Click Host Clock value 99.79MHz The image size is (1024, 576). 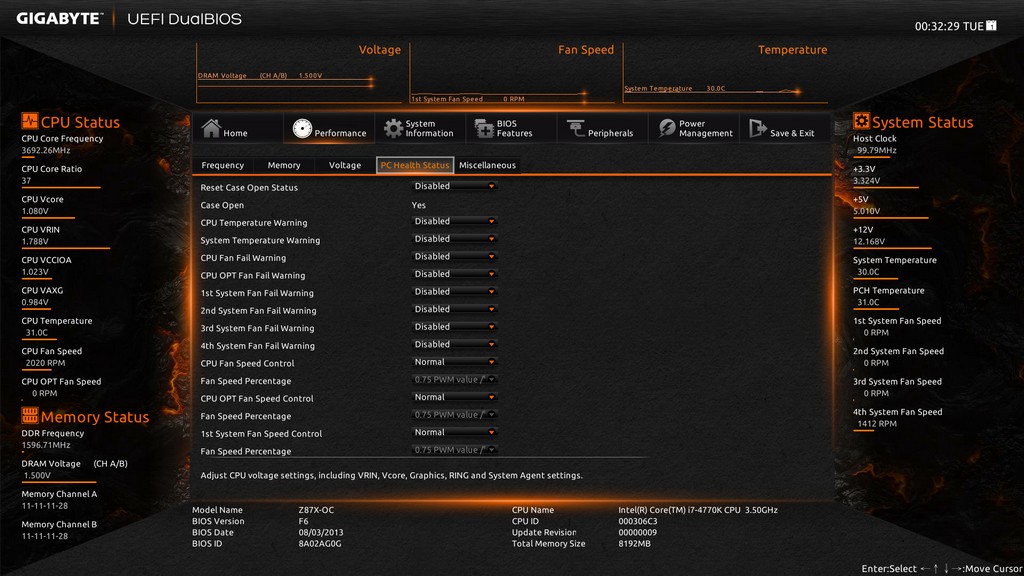(x=876, y=150)
